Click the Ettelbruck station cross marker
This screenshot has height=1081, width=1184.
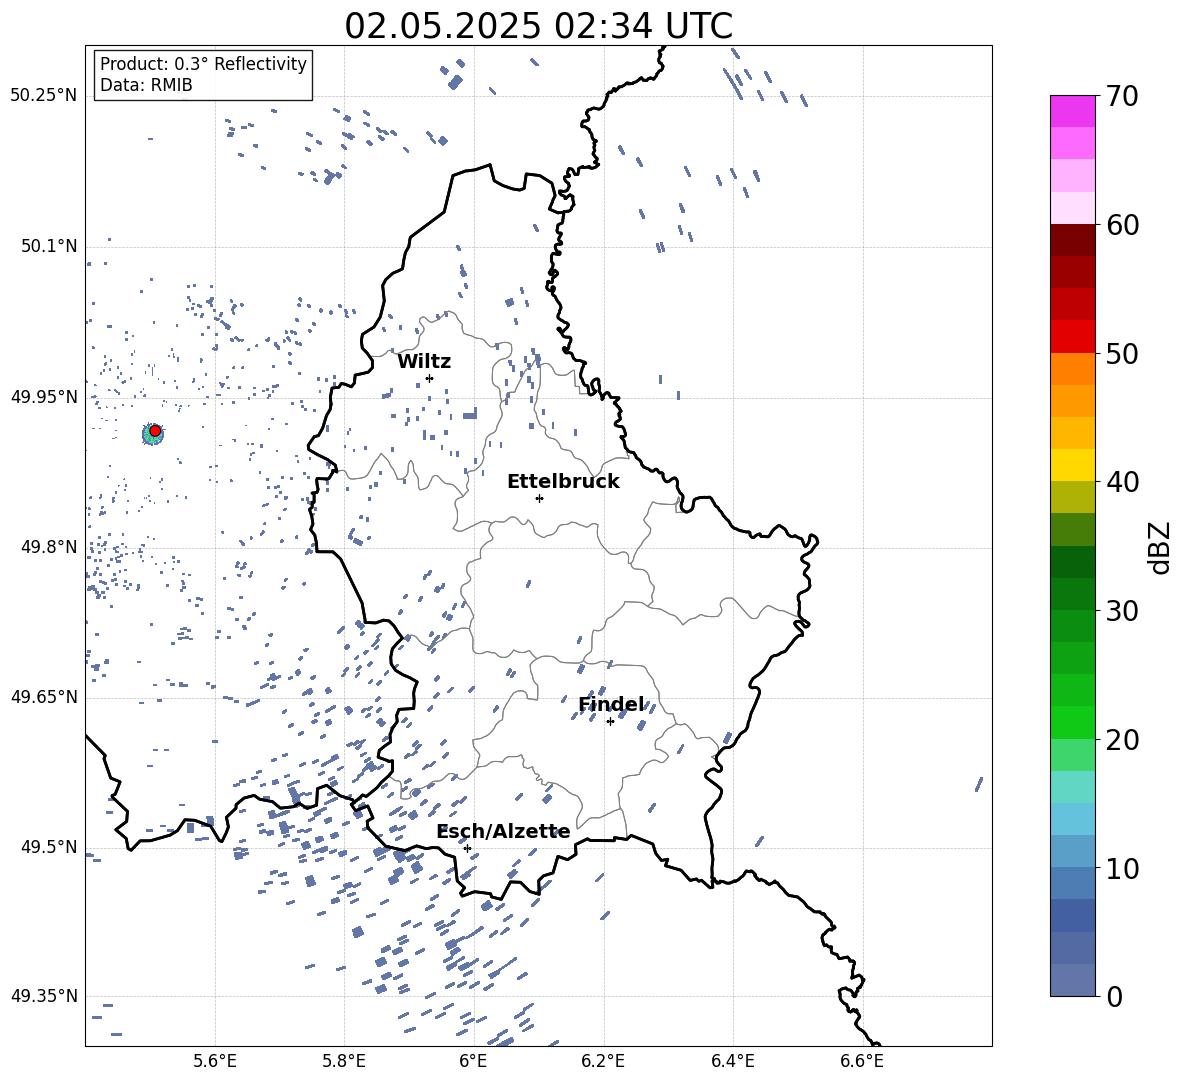pos(539,498)
